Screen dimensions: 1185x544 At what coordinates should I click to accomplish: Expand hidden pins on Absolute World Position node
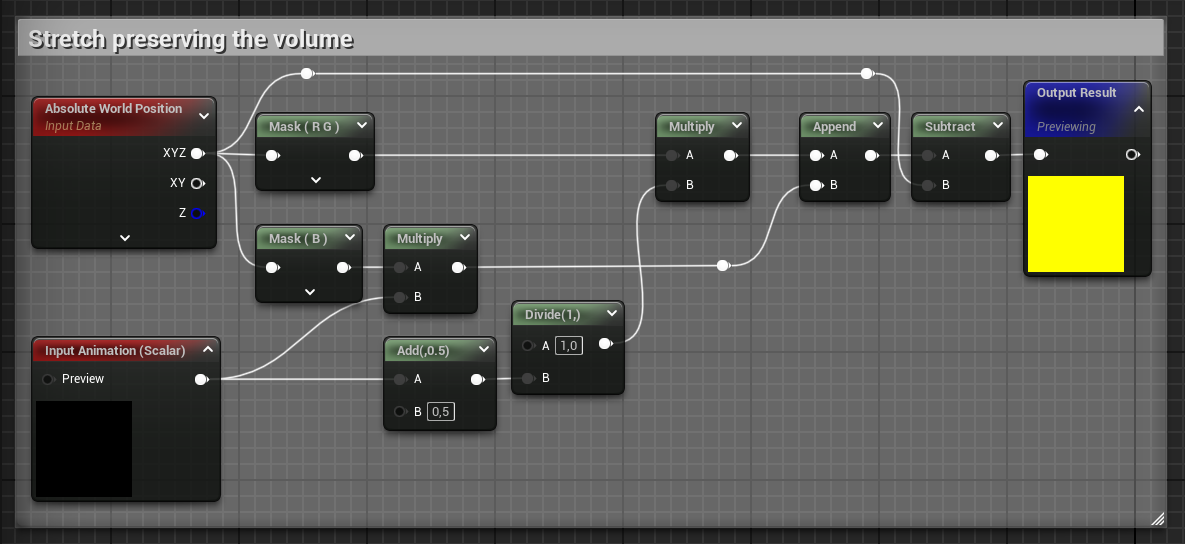pyautogui.click(x=125, y=238)
